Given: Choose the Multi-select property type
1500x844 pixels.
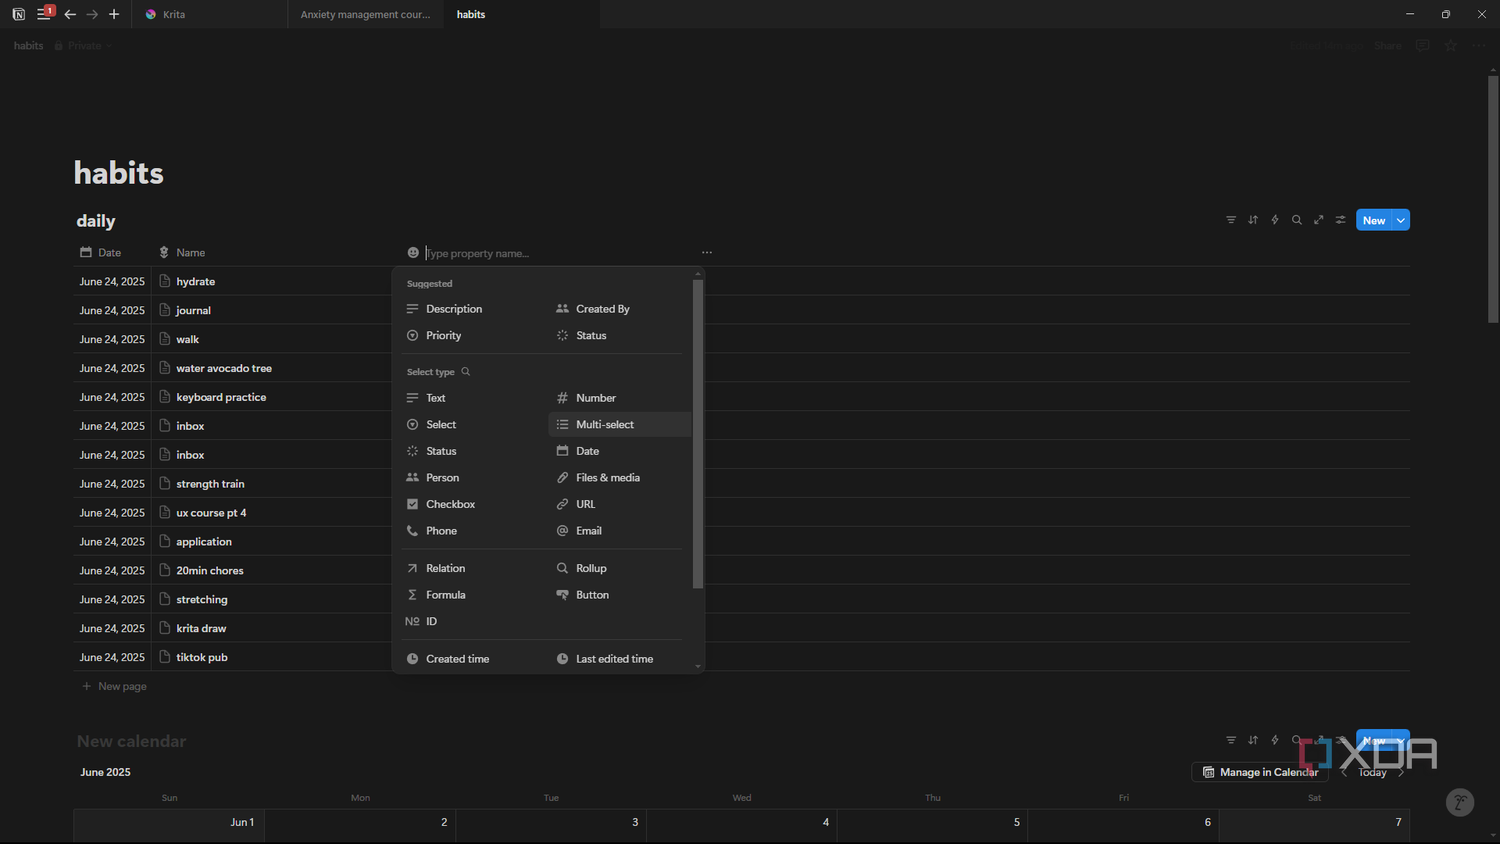Looking at the screenshot, I should pyautogui.click(x=620, y=424).
